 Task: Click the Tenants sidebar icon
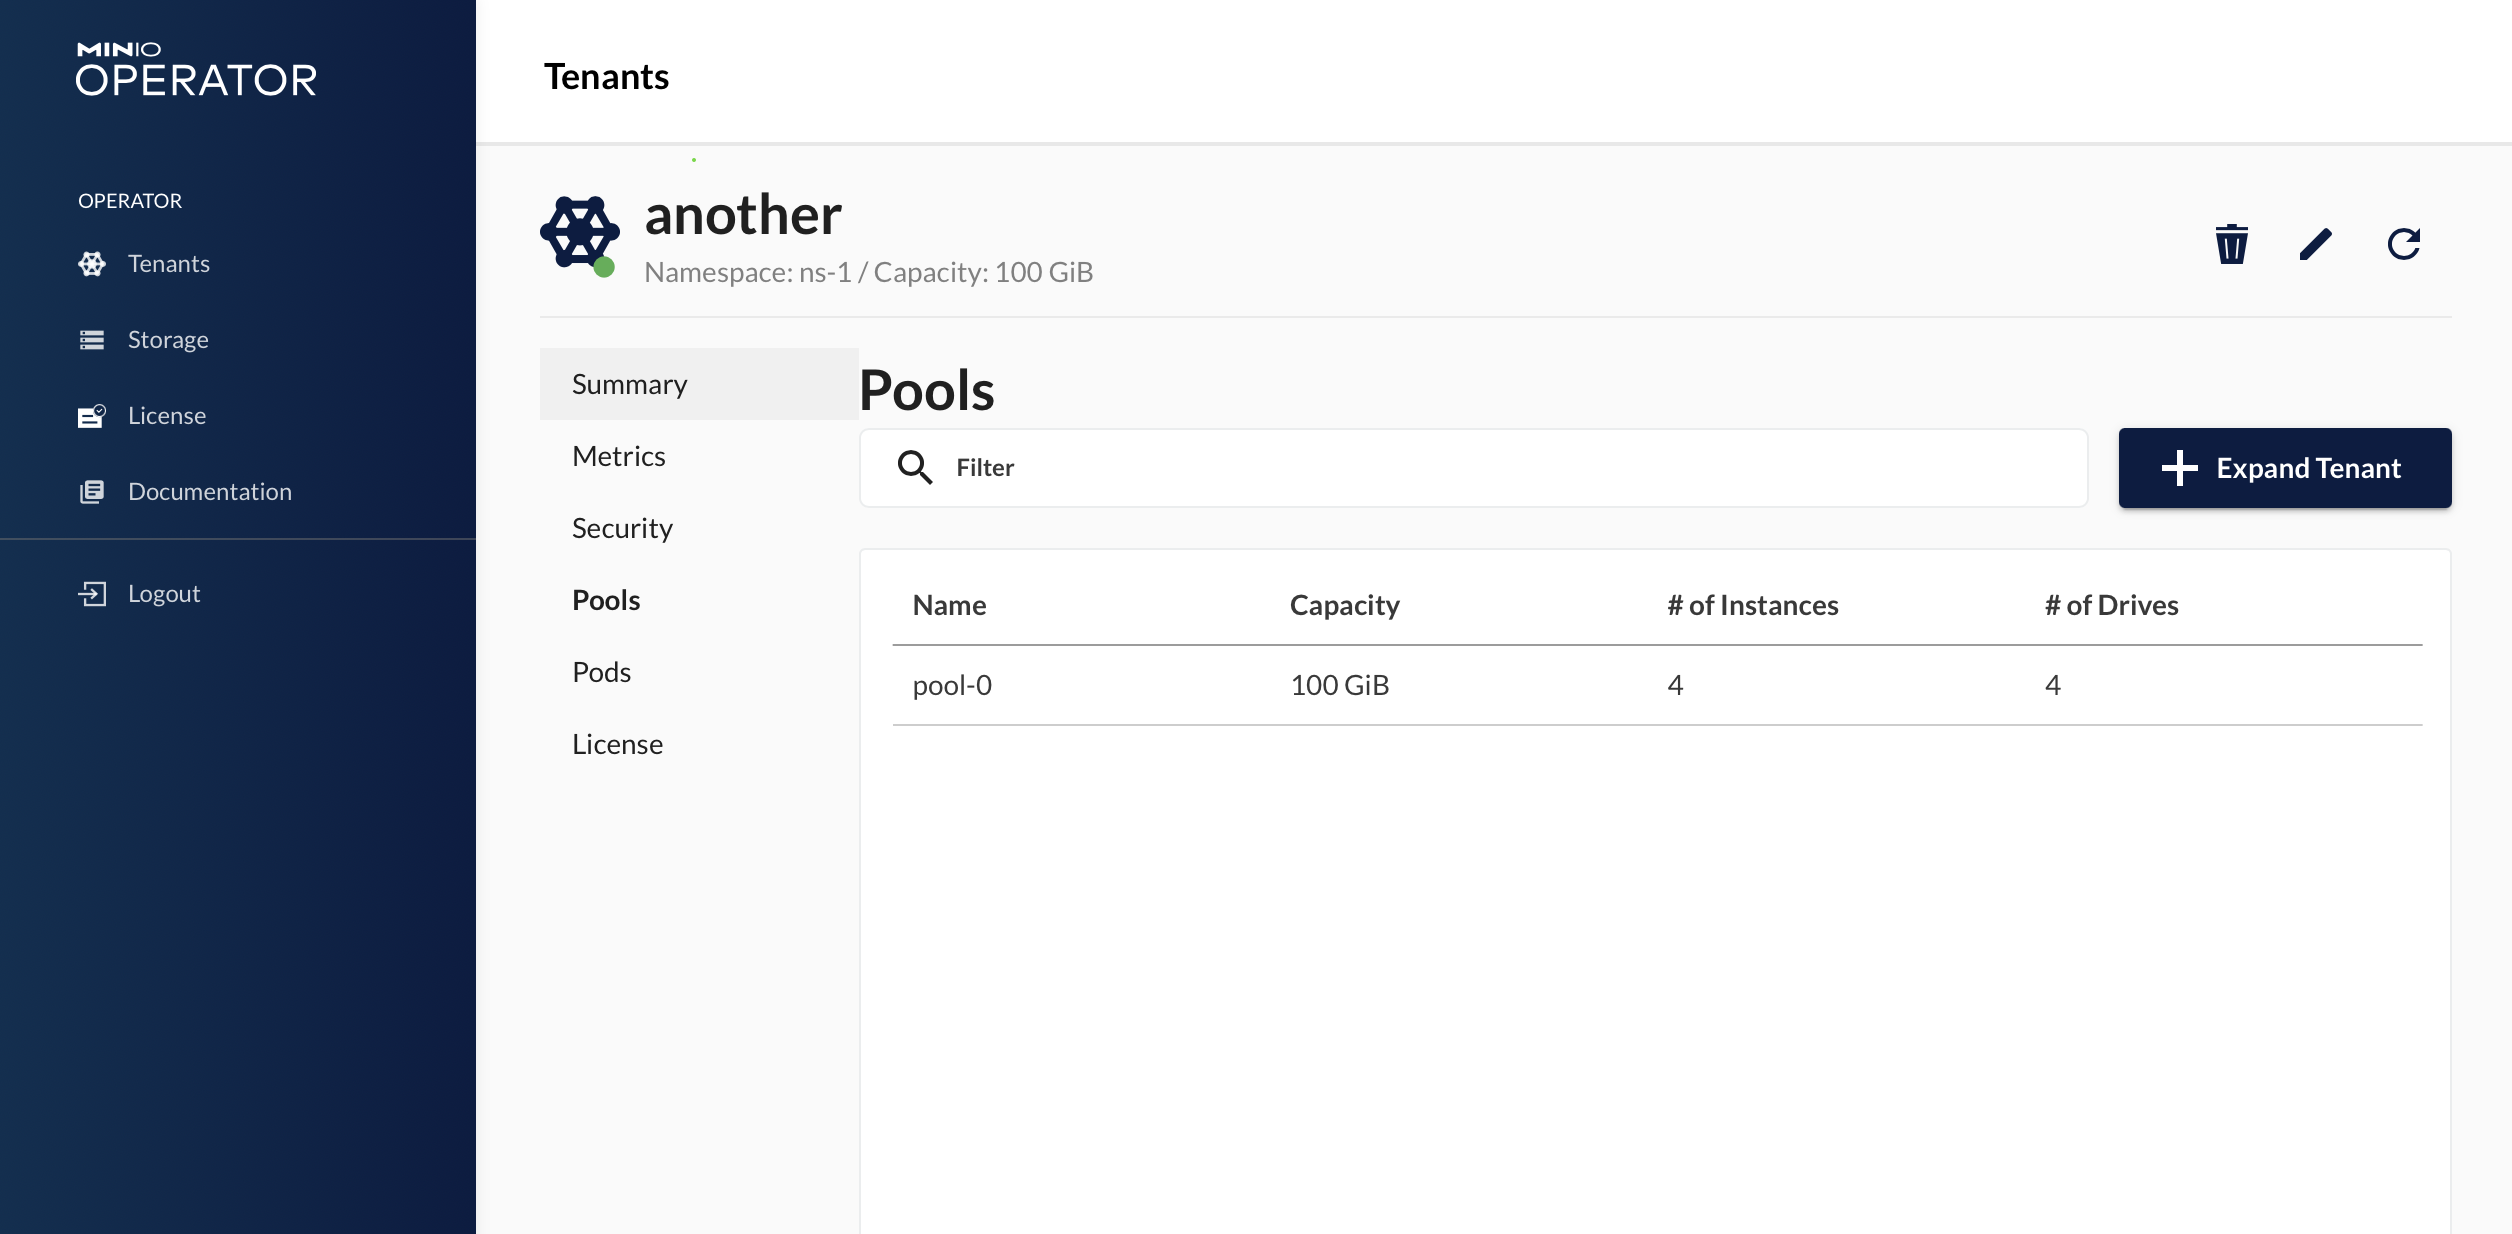click(x=92, y=264)
